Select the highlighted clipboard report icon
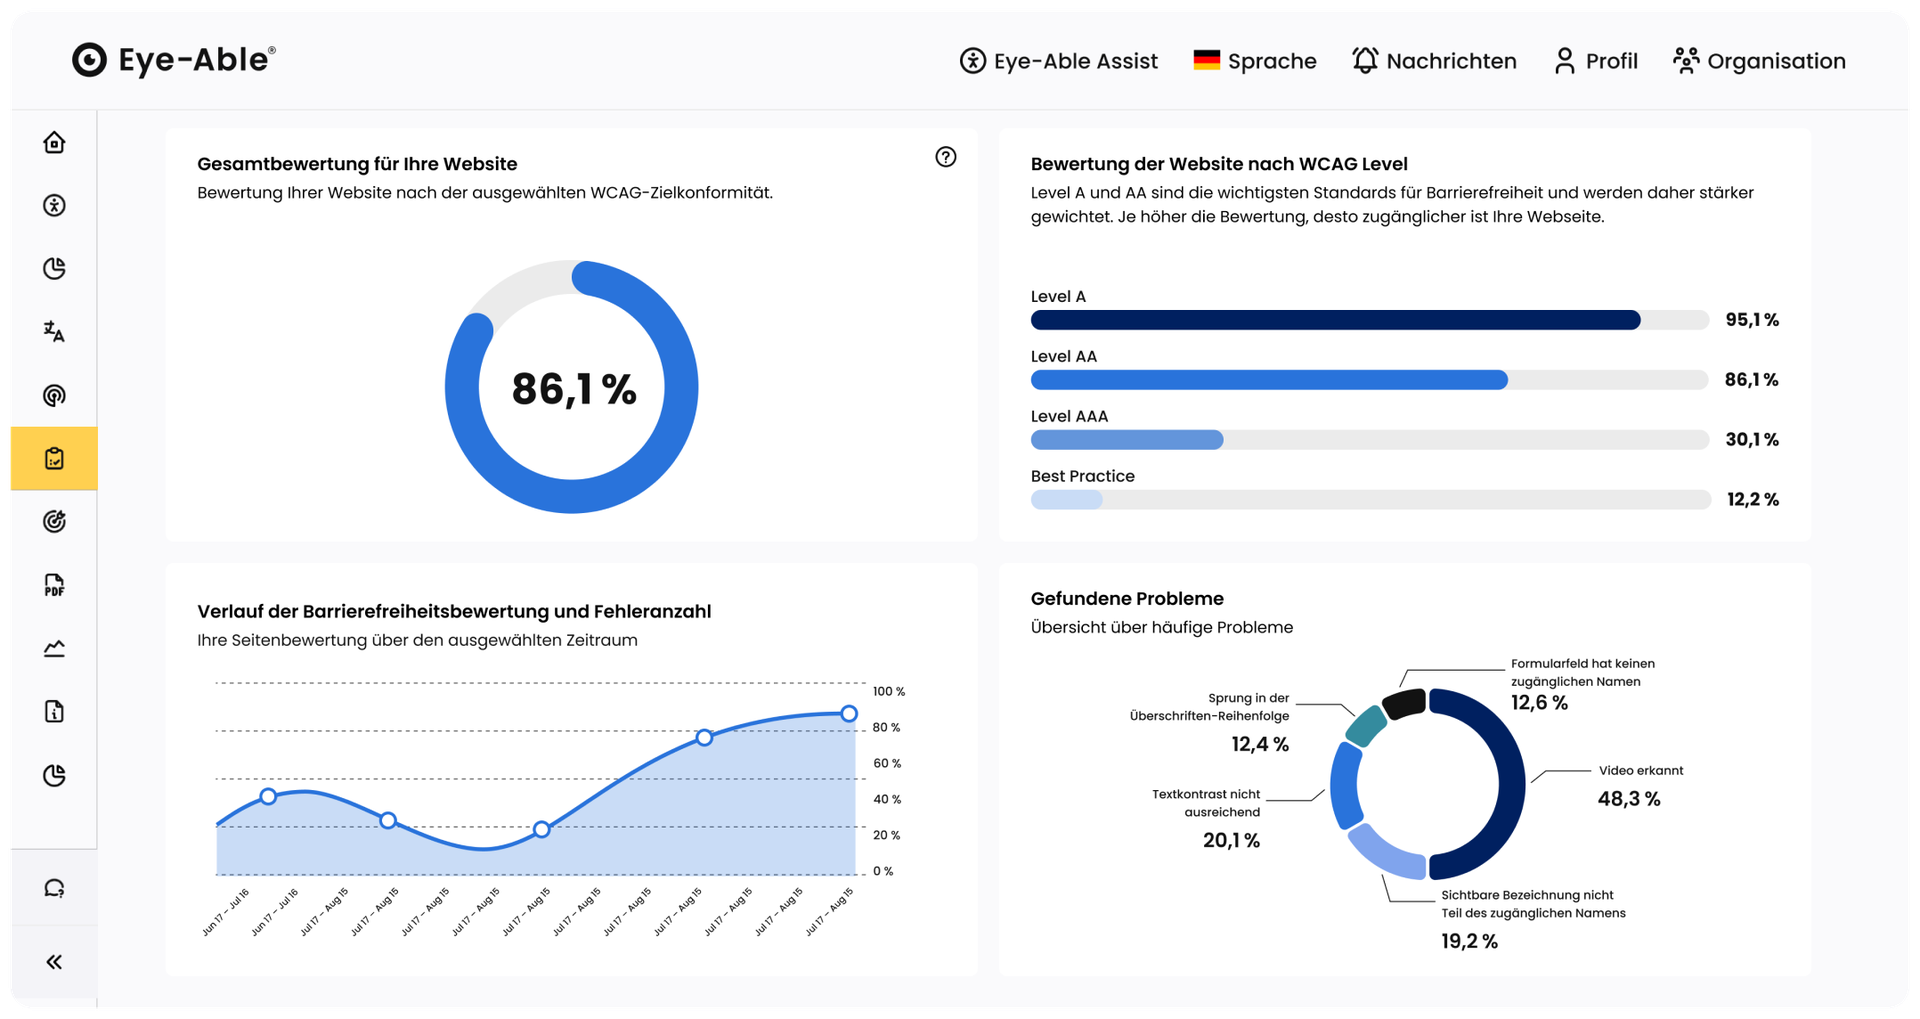 tap(54, 458)
